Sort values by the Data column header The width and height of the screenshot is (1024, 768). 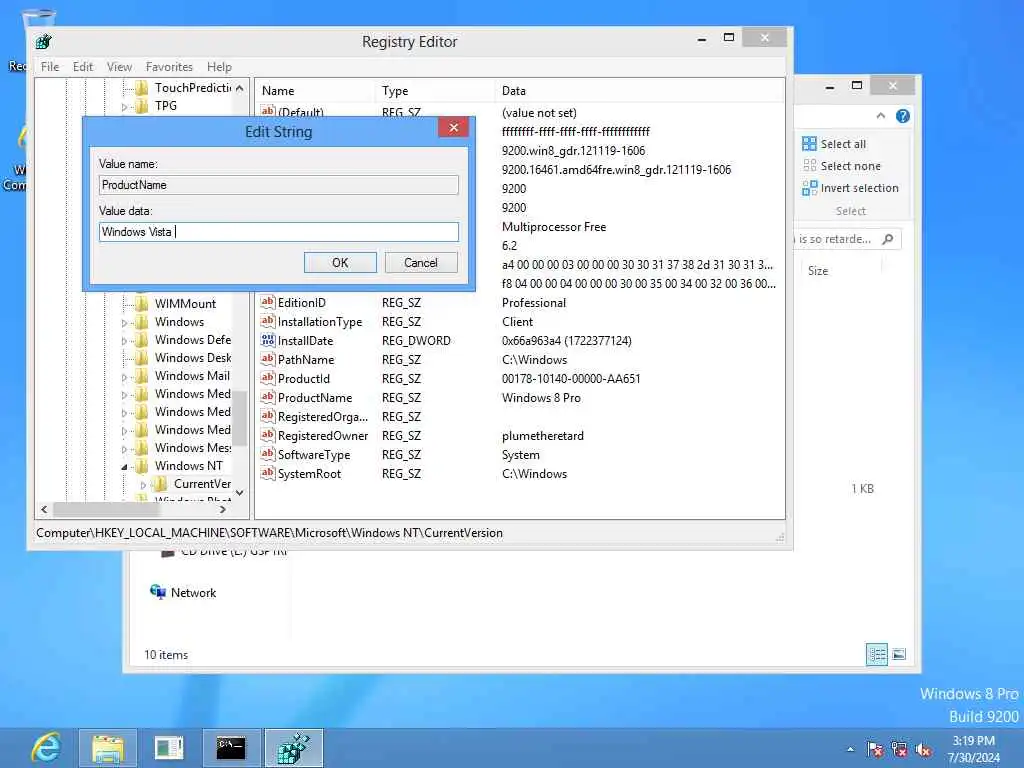pos(640,91)
